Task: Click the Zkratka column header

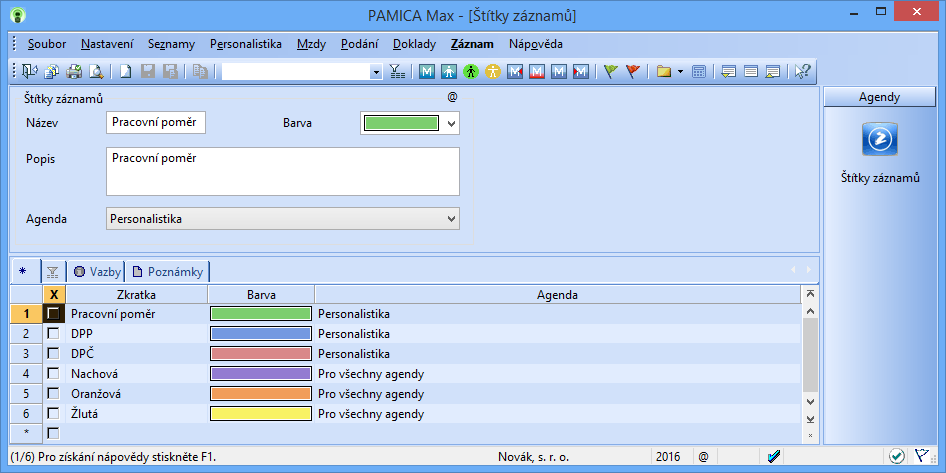Action: (137, 294)
